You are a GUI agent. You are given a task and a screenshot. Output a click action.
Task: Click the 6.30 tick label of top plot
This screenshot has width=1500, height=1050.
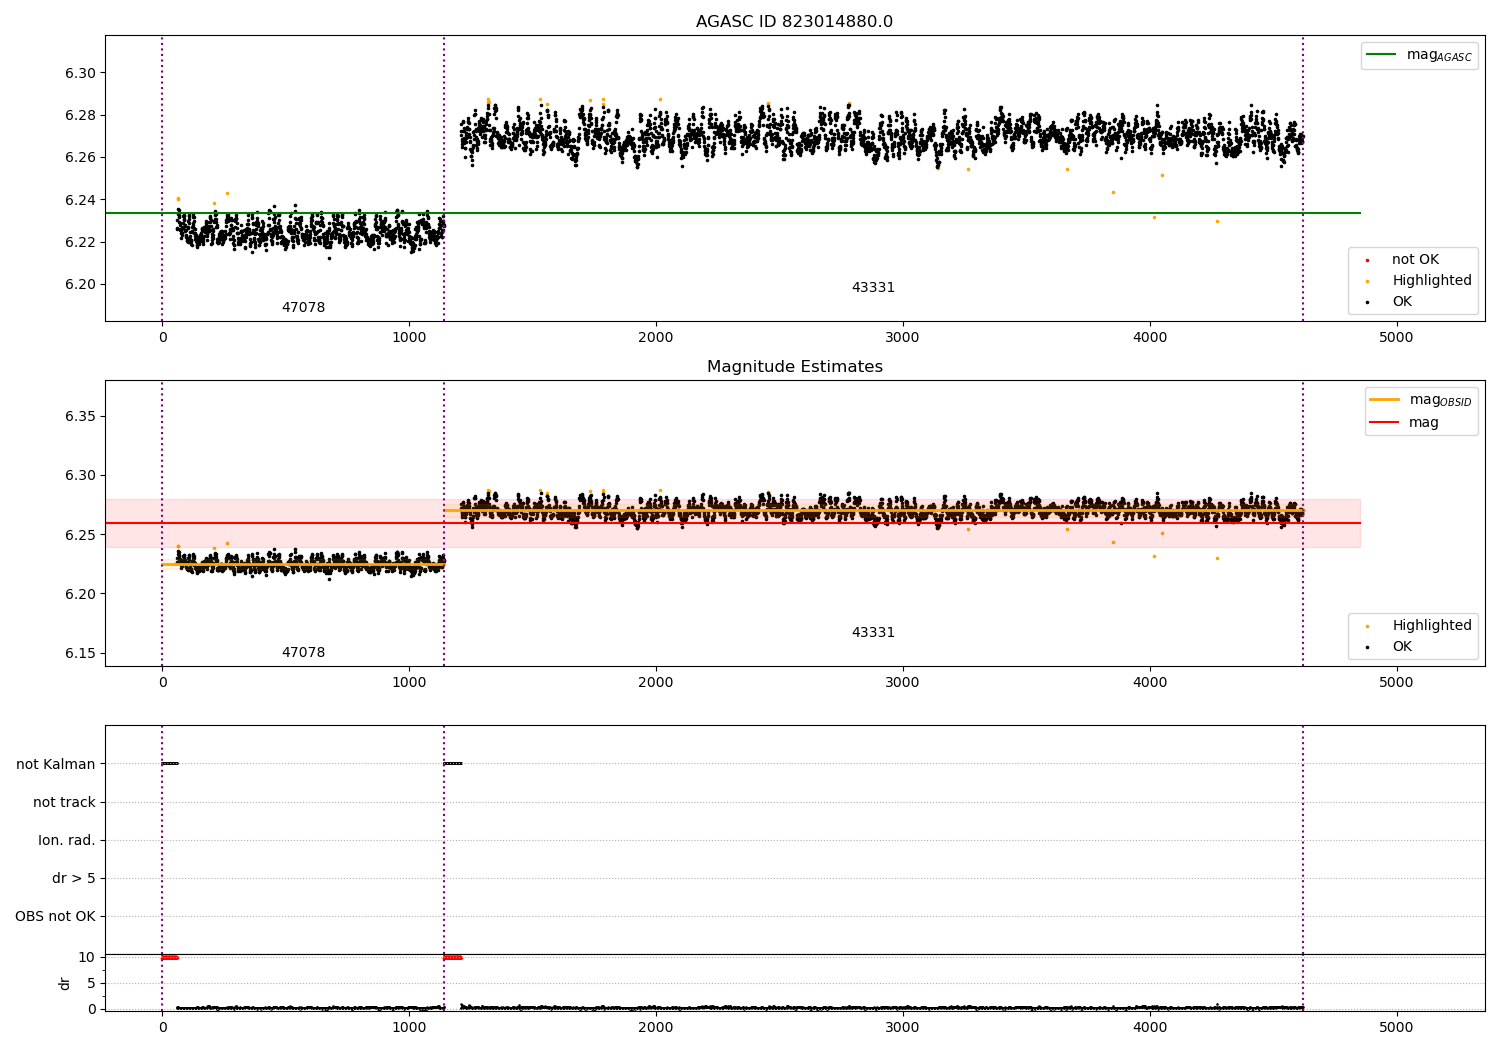(80, 74)
